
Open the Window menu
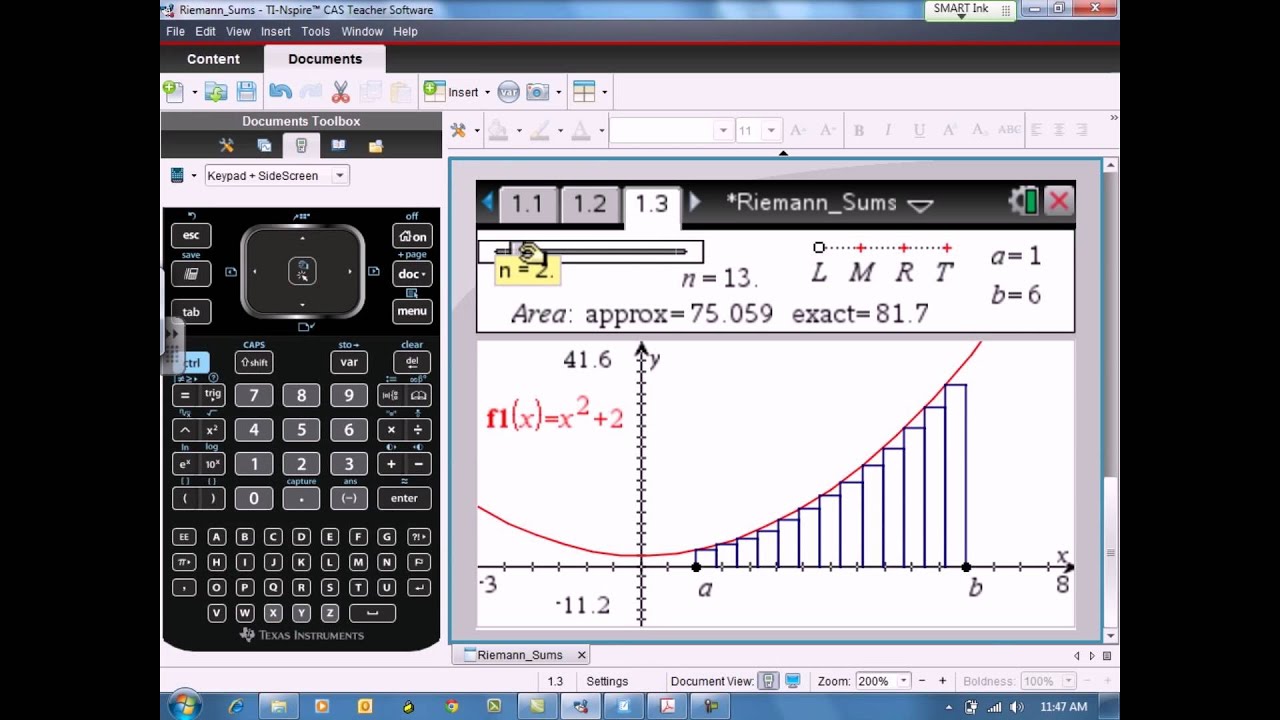click(362, 32)
